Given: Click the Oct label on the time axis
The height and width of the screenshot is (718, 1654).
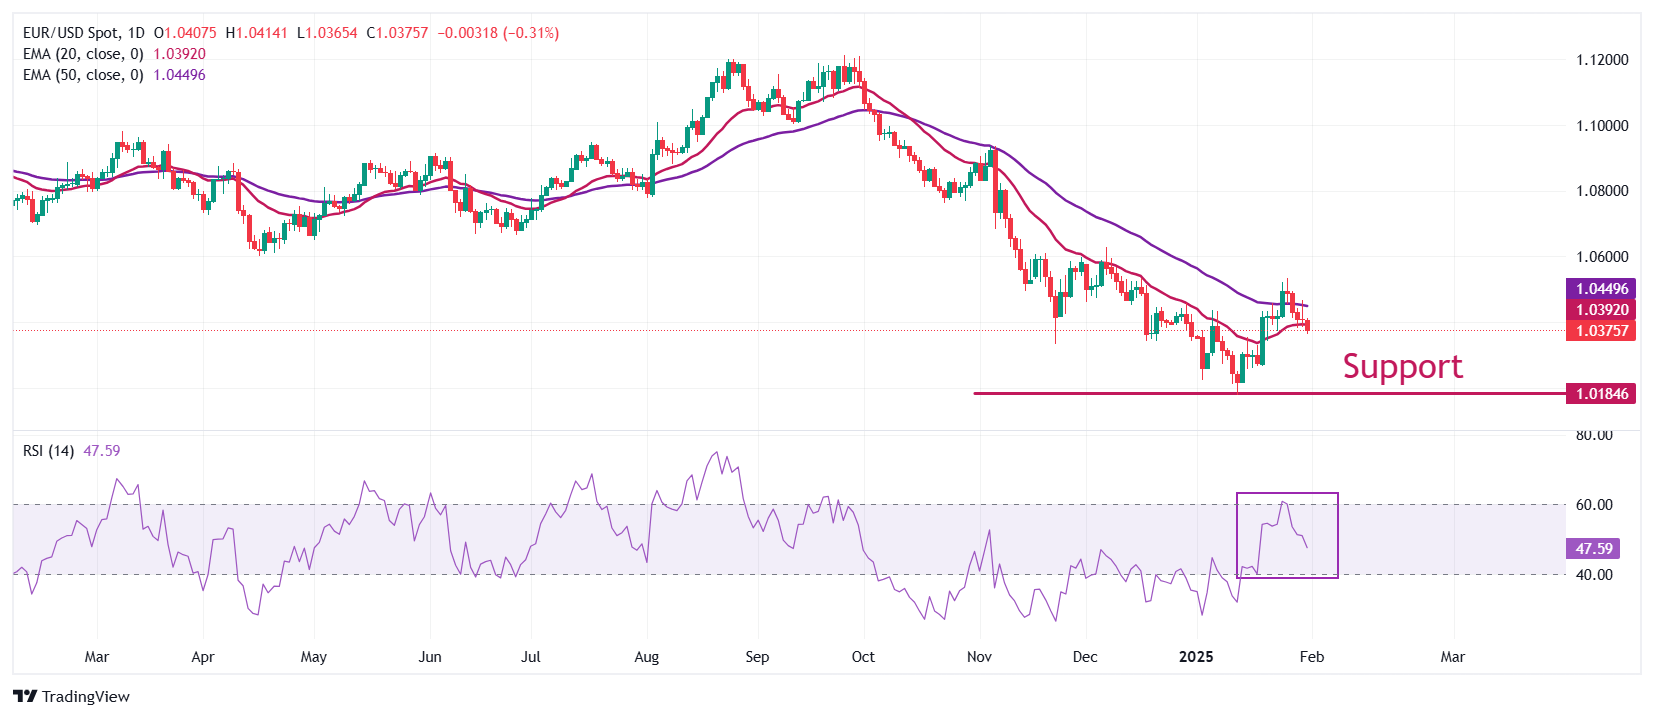Looking at the screenshot, I should [x=862, y=657].
